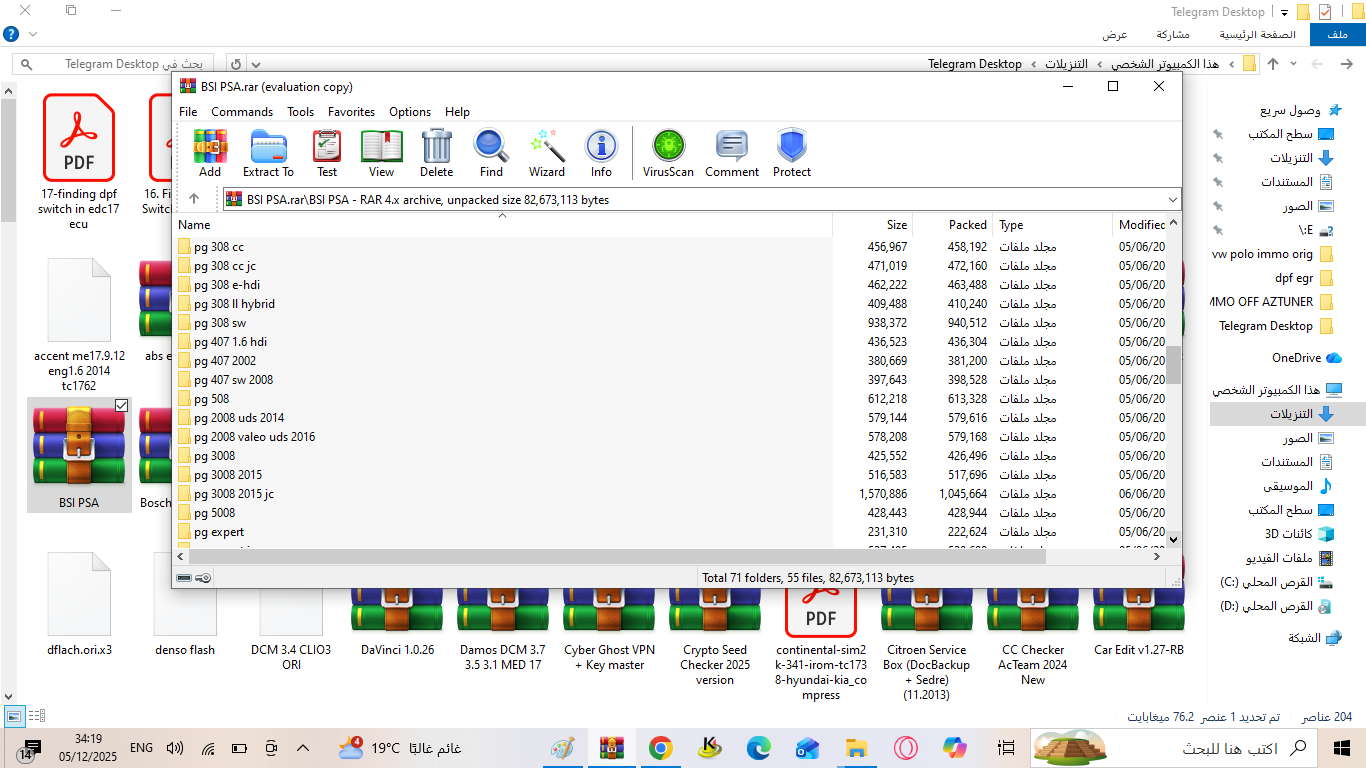Select dpf egr in the quick access list

pos(1303,278)
